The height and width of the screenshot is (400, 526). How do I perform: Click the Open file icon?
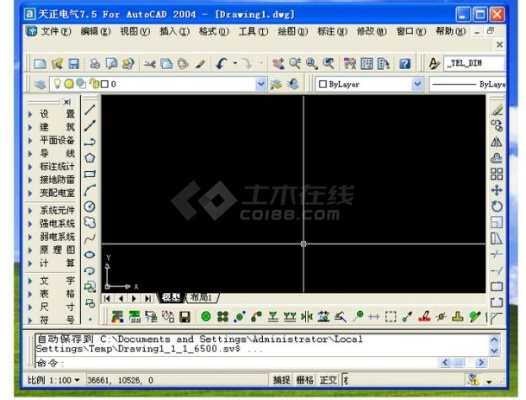tap(57, 63)
